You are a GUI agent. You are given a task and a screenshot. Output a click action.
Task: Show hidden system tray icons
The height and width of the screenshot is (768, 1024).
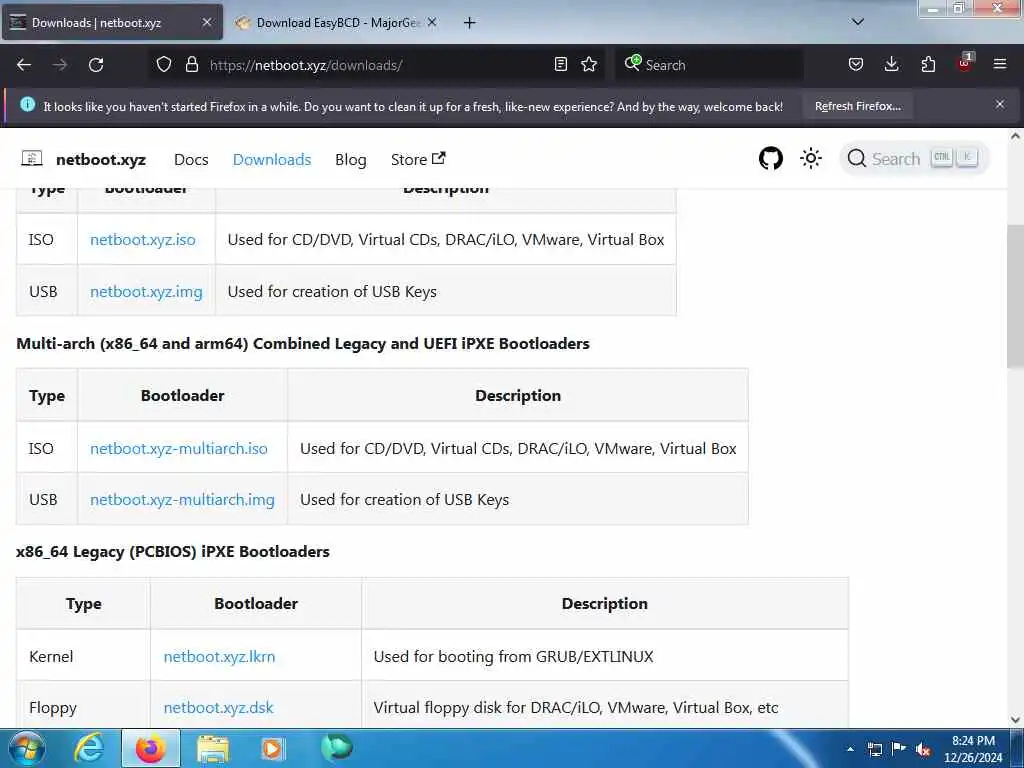pyautogui.click(x=850, y=749)
